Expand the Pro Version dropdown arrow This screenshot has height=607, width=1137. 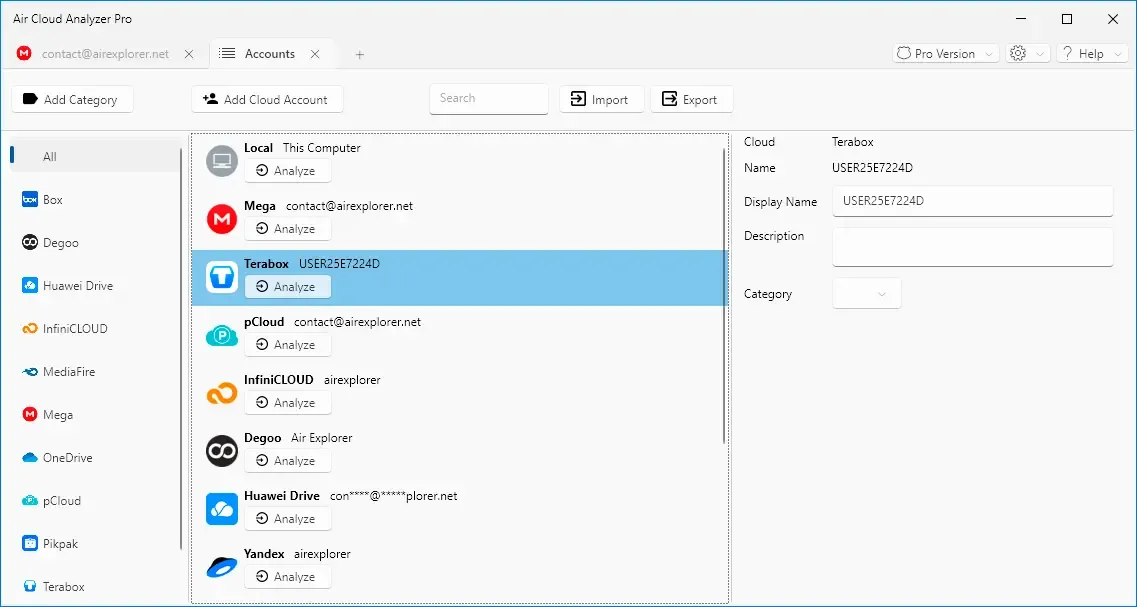989,54
